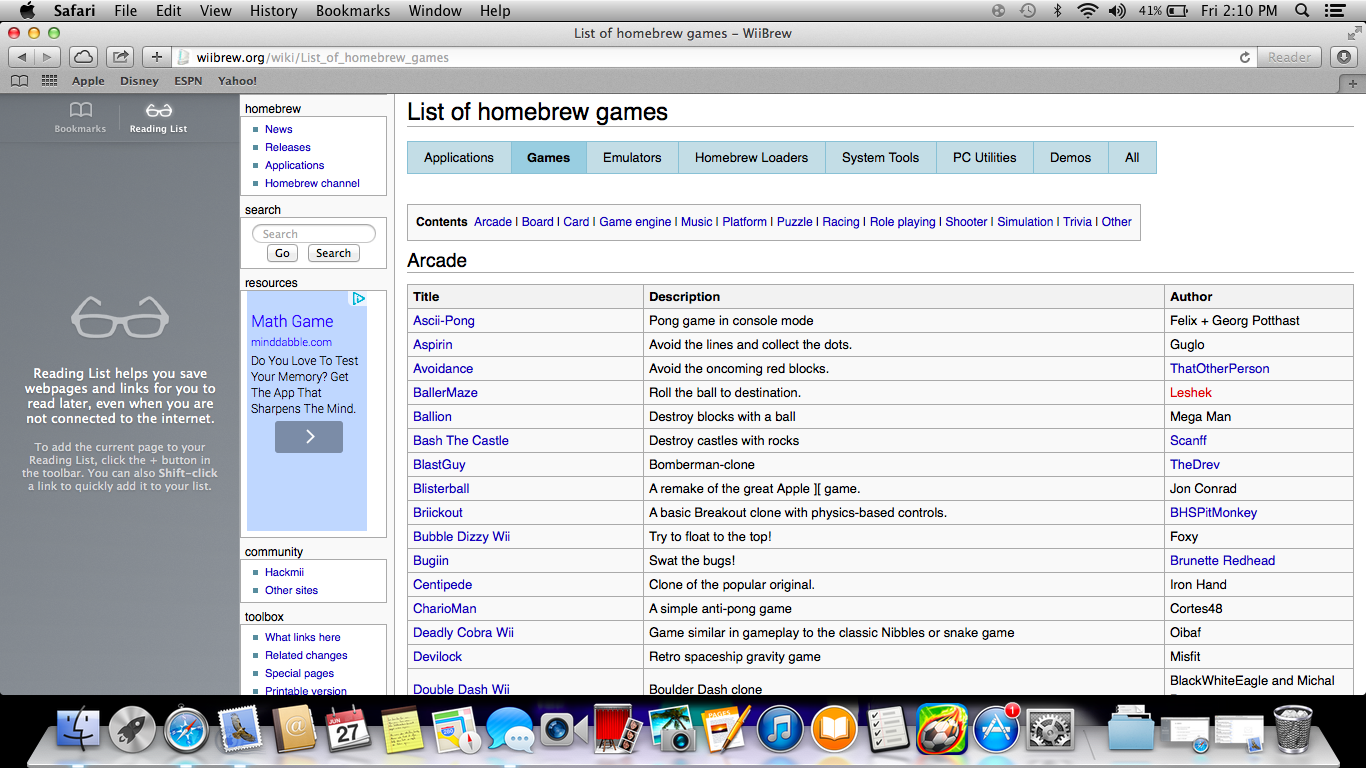Click the Search button in wiki sidebar
1366x768 pixels.
[x=333, y=253]
